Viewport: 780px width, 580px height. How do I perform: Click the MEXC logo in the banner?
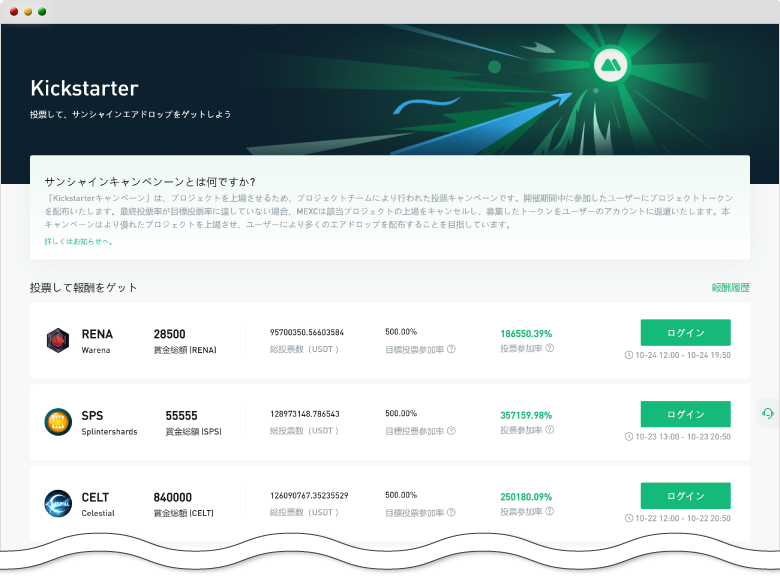(610, 65)
